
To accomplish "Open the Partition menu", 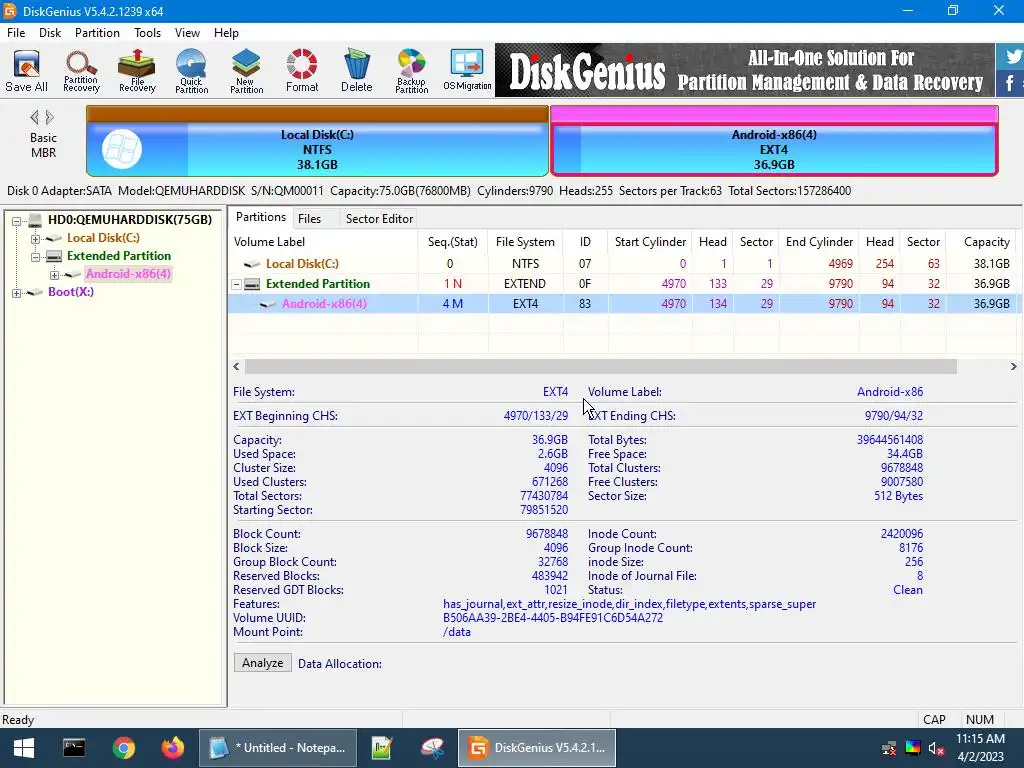I will pos(97,33).
